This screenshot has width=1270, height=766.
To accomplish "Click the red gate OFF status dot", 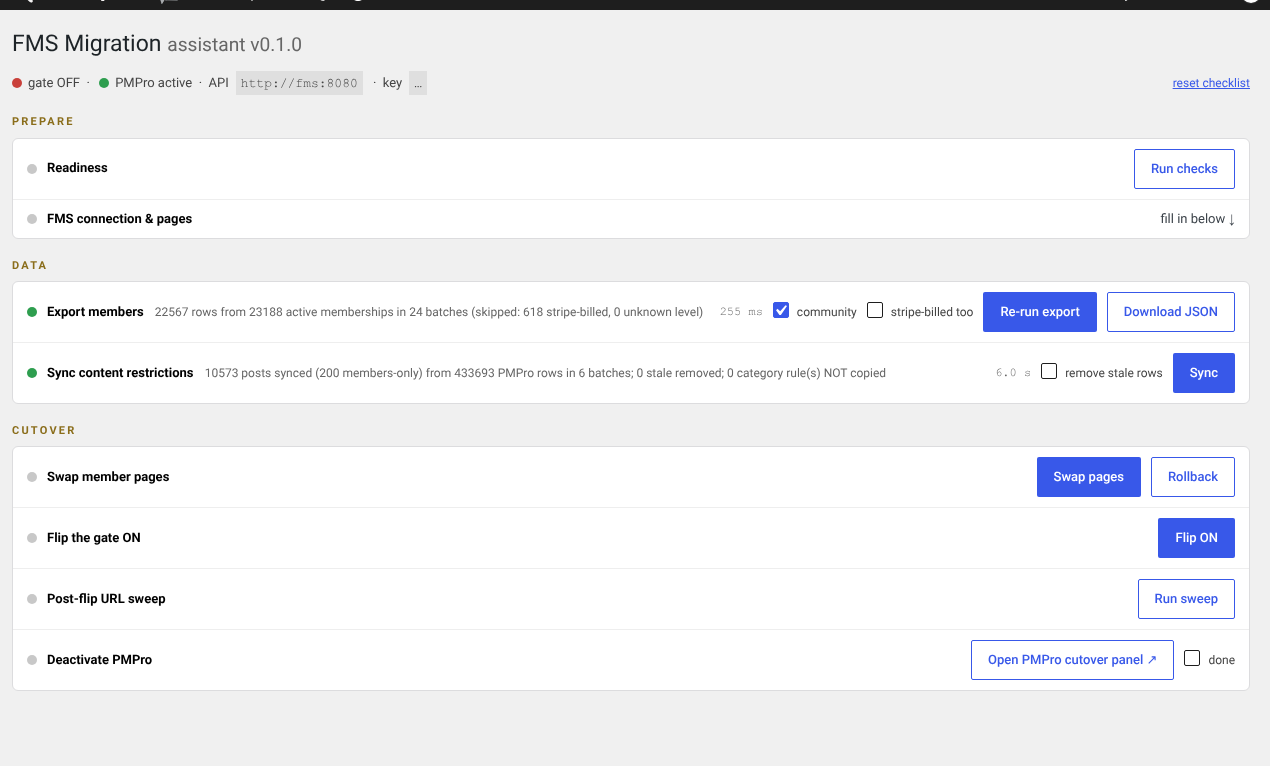I will pyautogui.click(x=17, y=83).
